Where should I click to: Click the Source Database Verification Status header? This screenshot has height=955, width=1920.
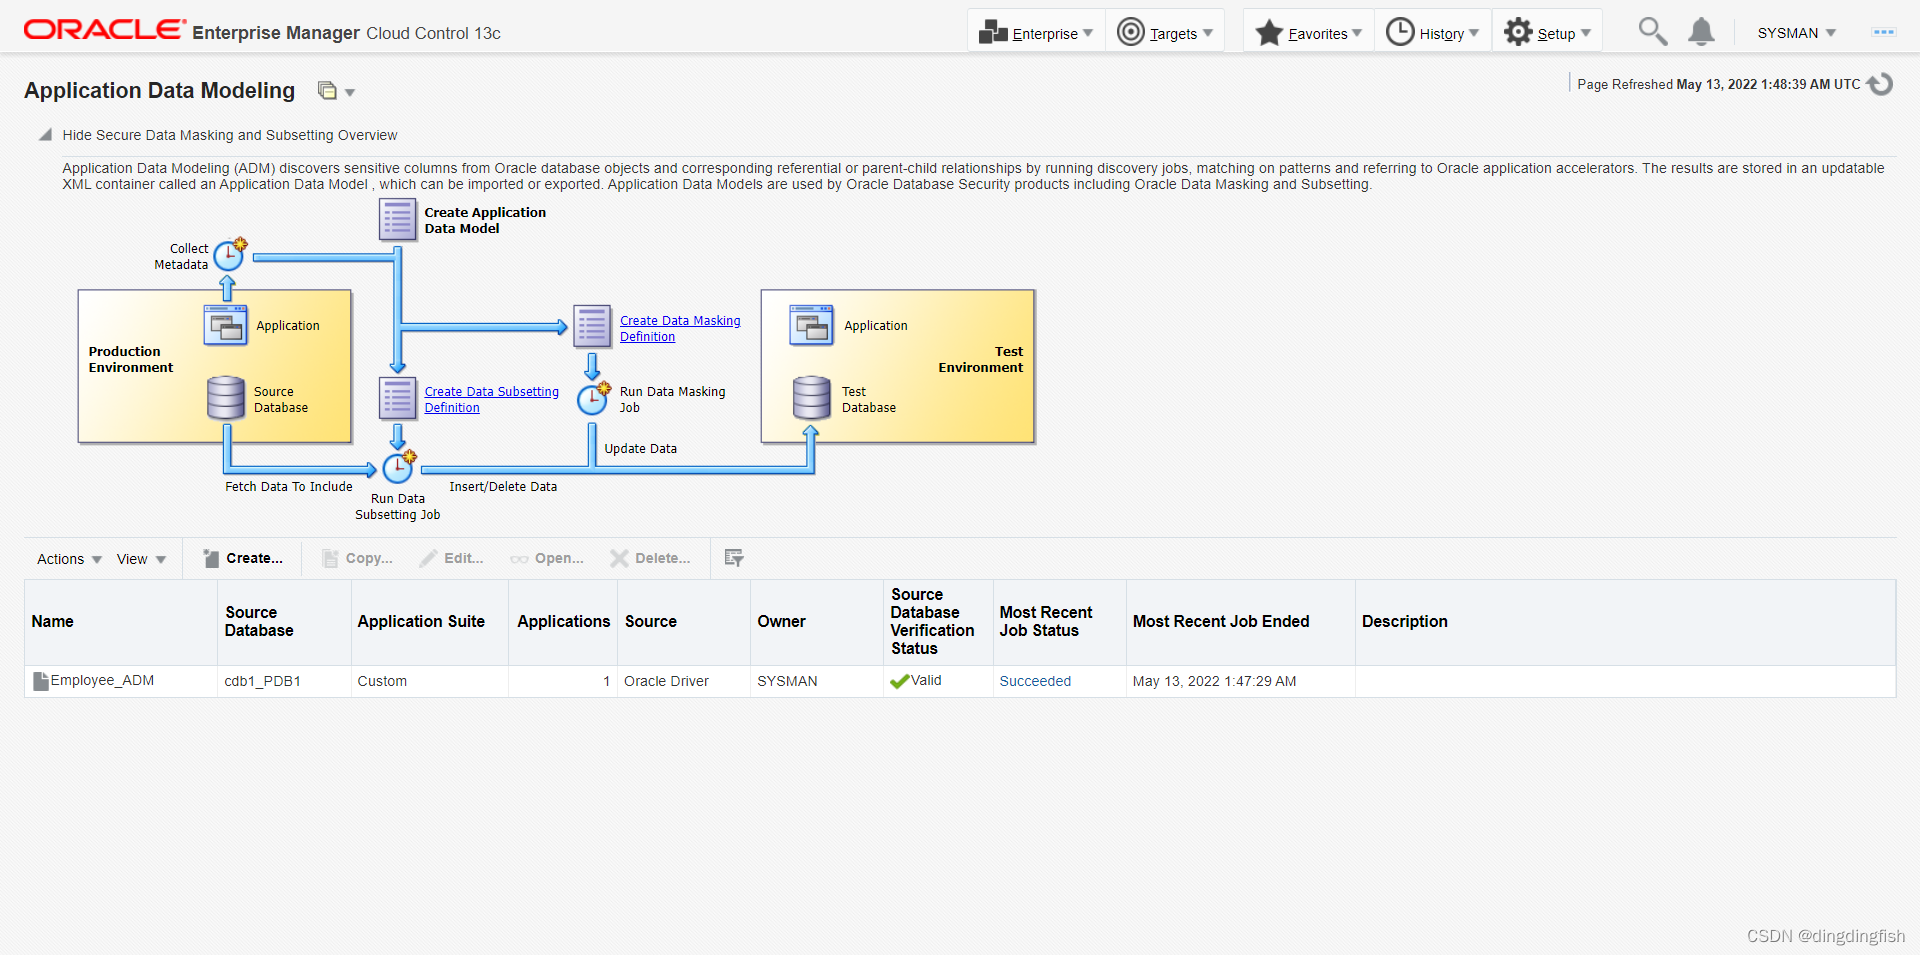[938, 622]
